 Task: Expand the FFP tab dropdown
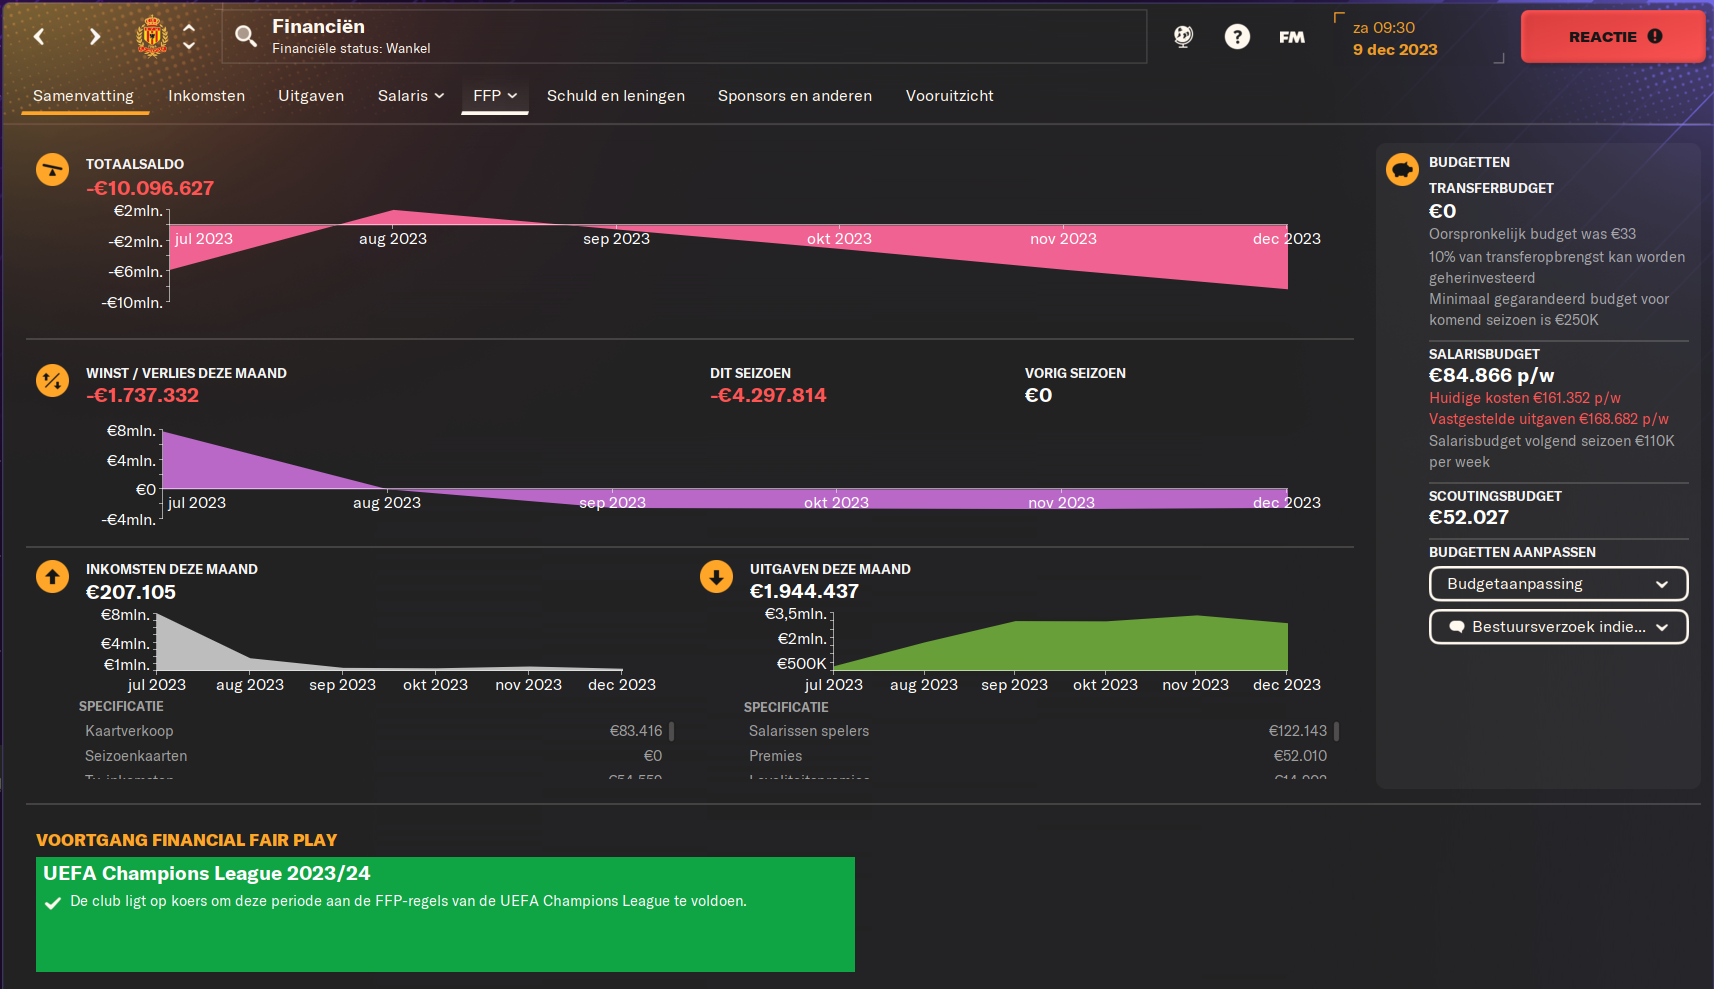(x=495, y=96)
